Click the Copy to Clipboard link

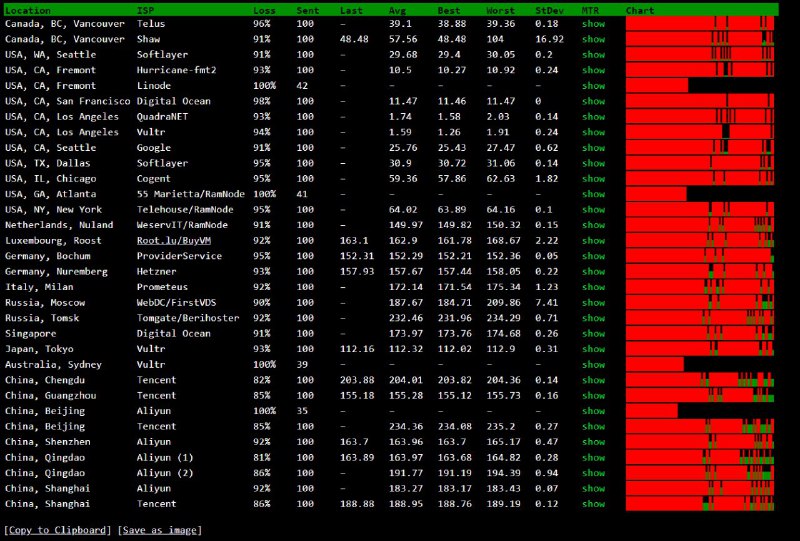click(57, 530)
